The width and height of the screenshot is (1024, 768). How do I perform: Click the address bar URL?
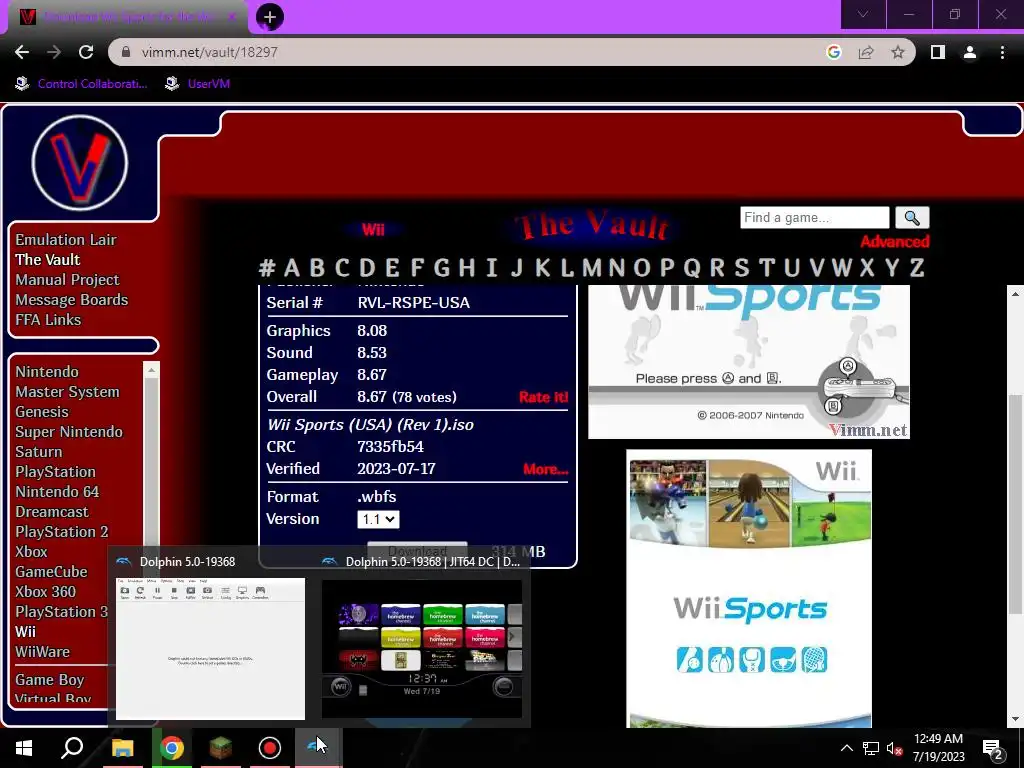pyautogui.click(x=210, y=52)
